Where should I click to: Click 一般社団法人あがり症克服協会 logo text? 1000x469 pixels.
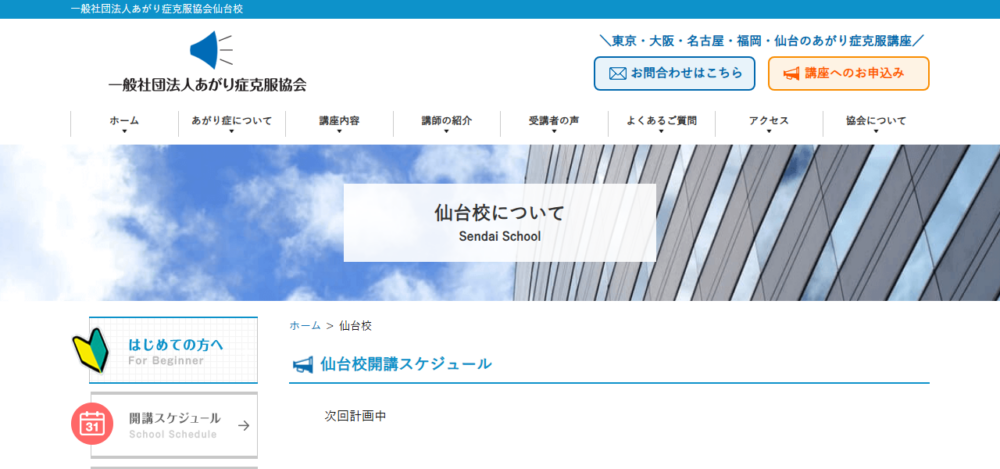(207, 84)
